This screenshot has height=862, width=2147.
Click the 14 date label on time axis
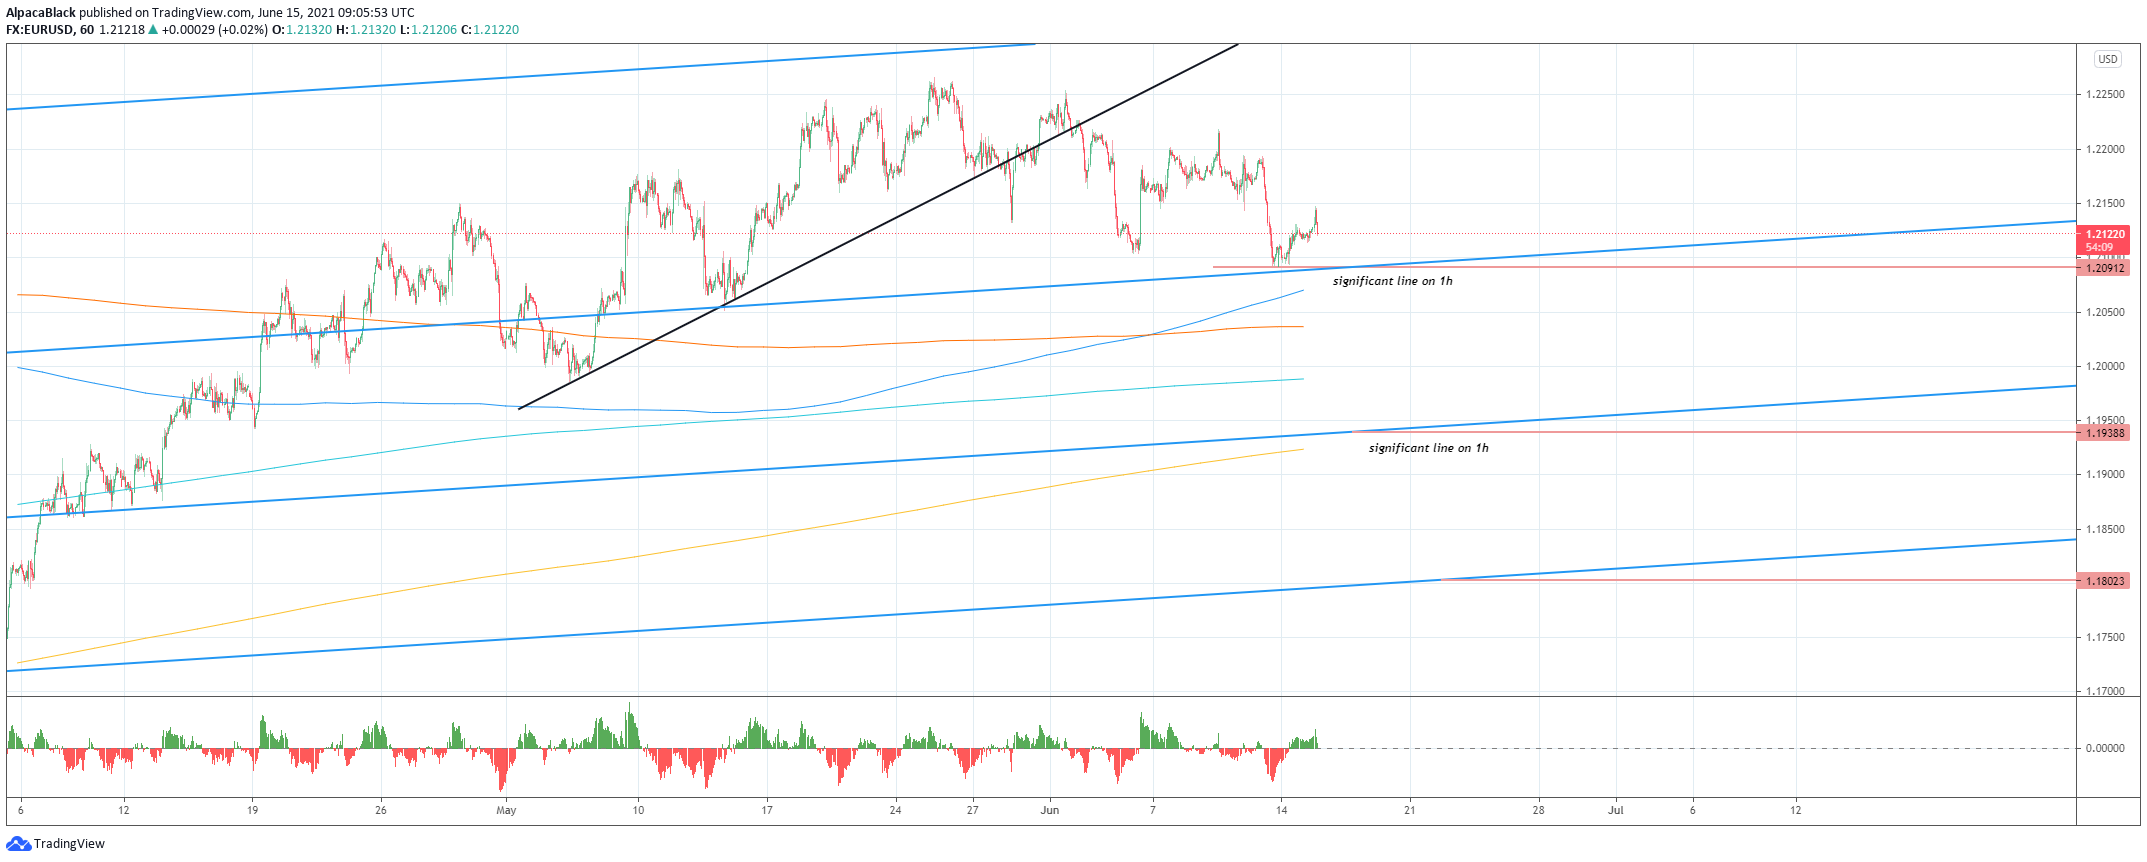coord(1281,811)
